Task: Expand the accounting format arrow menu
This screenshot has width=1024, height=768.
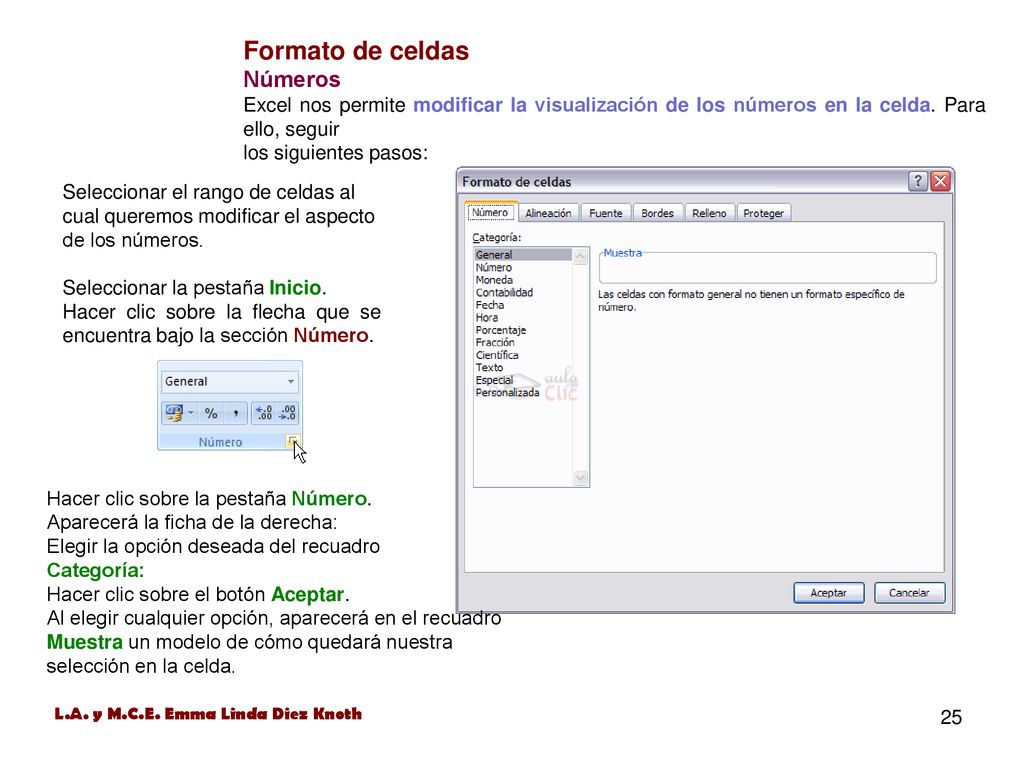Action: point(190,413)
